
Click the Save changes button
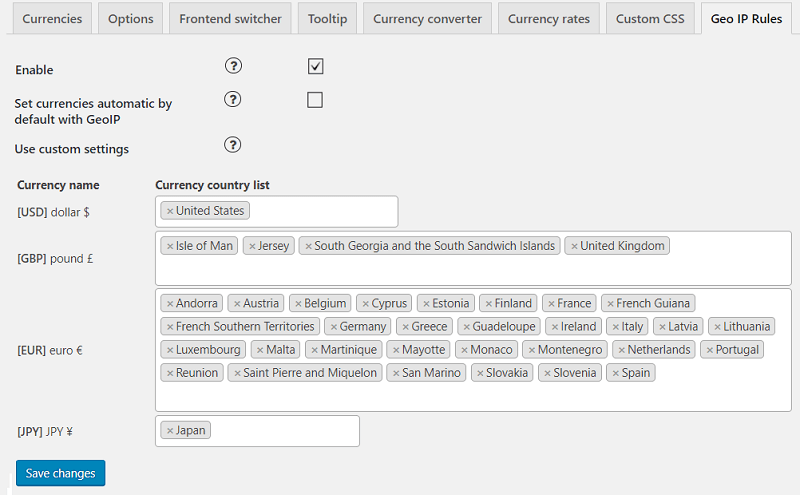[61, 473]
